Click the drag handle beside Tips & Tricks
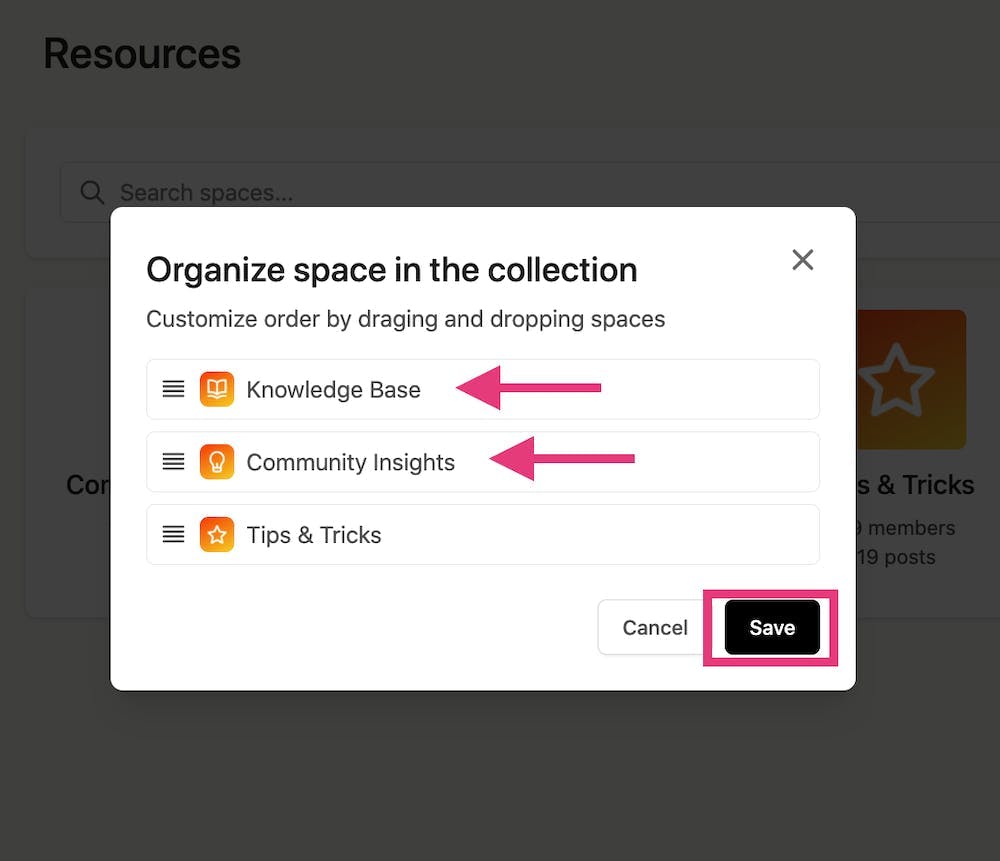This screenshot has width=1000, height=861. pyautogui.click(x=172, y=535)
